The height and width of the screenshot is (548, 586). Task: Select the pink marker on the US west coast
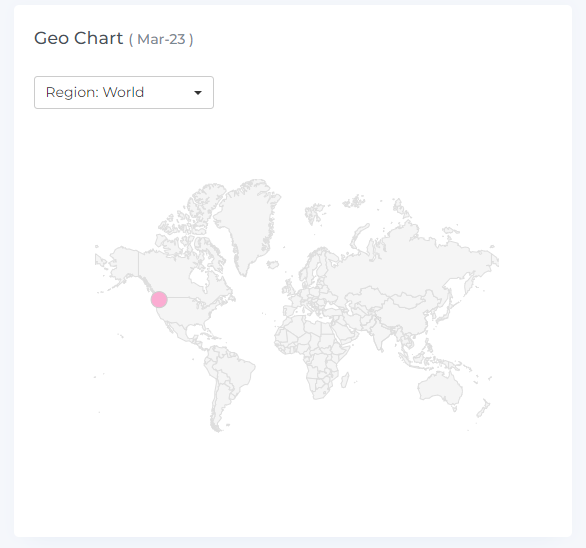tap(159, 299)
